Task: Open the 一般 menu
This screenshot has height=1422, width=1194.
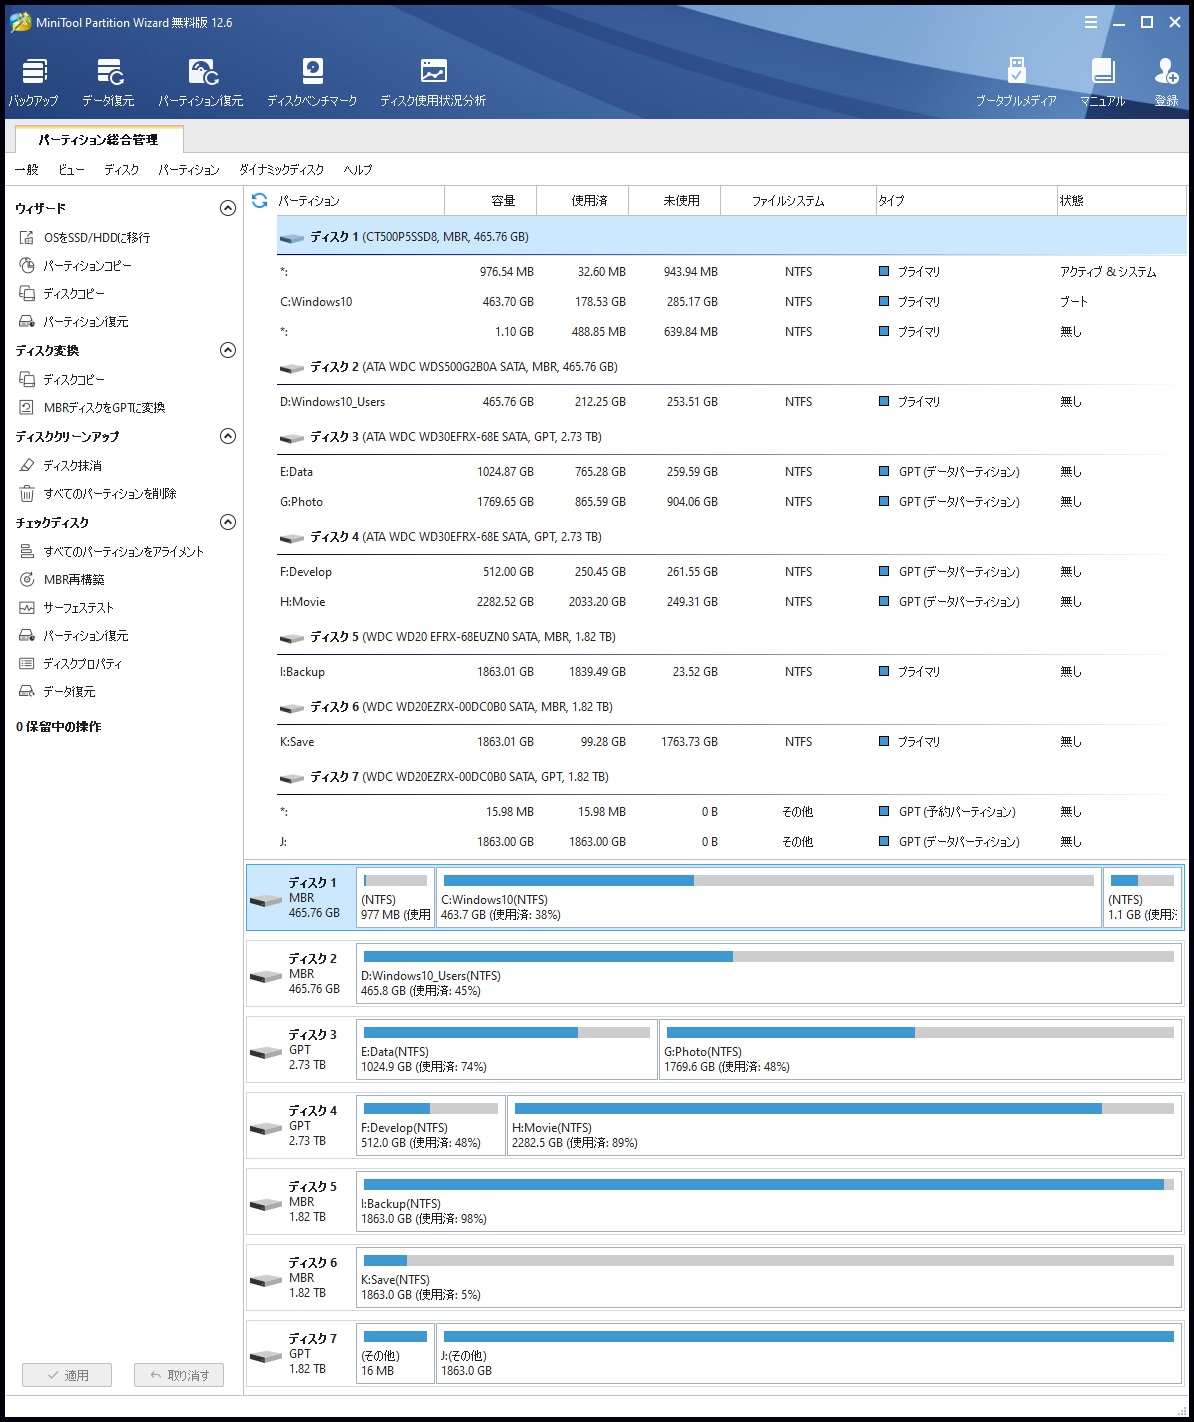Action: pyautogui.click(x=27, y=170)
